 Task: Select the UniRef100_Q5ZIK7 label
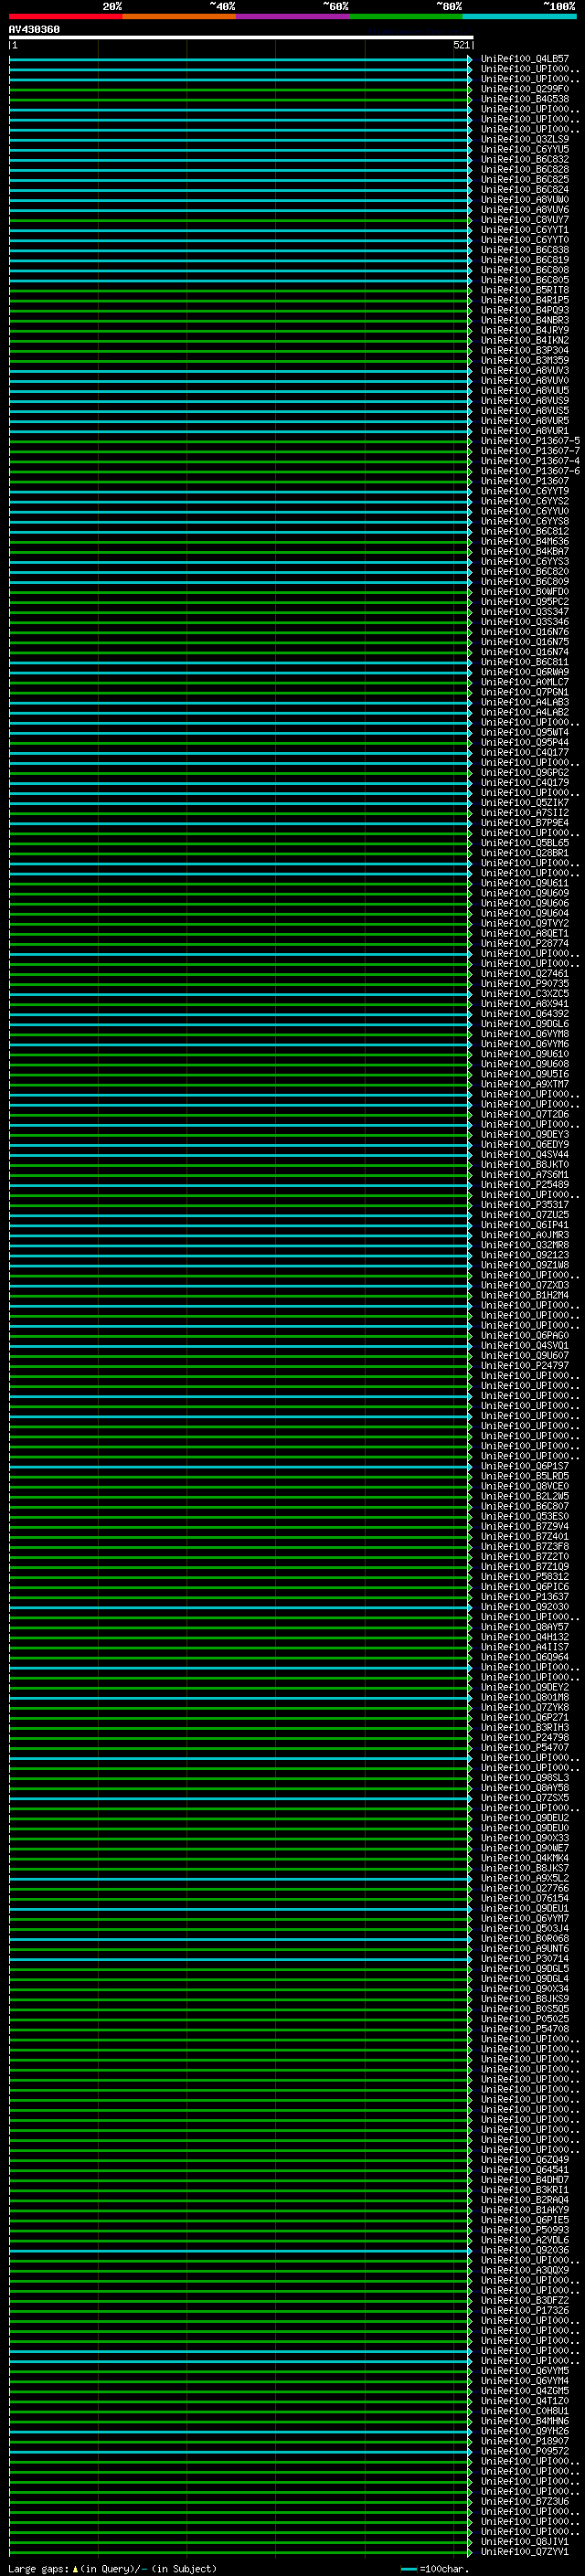pyautogui.click(x=525, y=803)
